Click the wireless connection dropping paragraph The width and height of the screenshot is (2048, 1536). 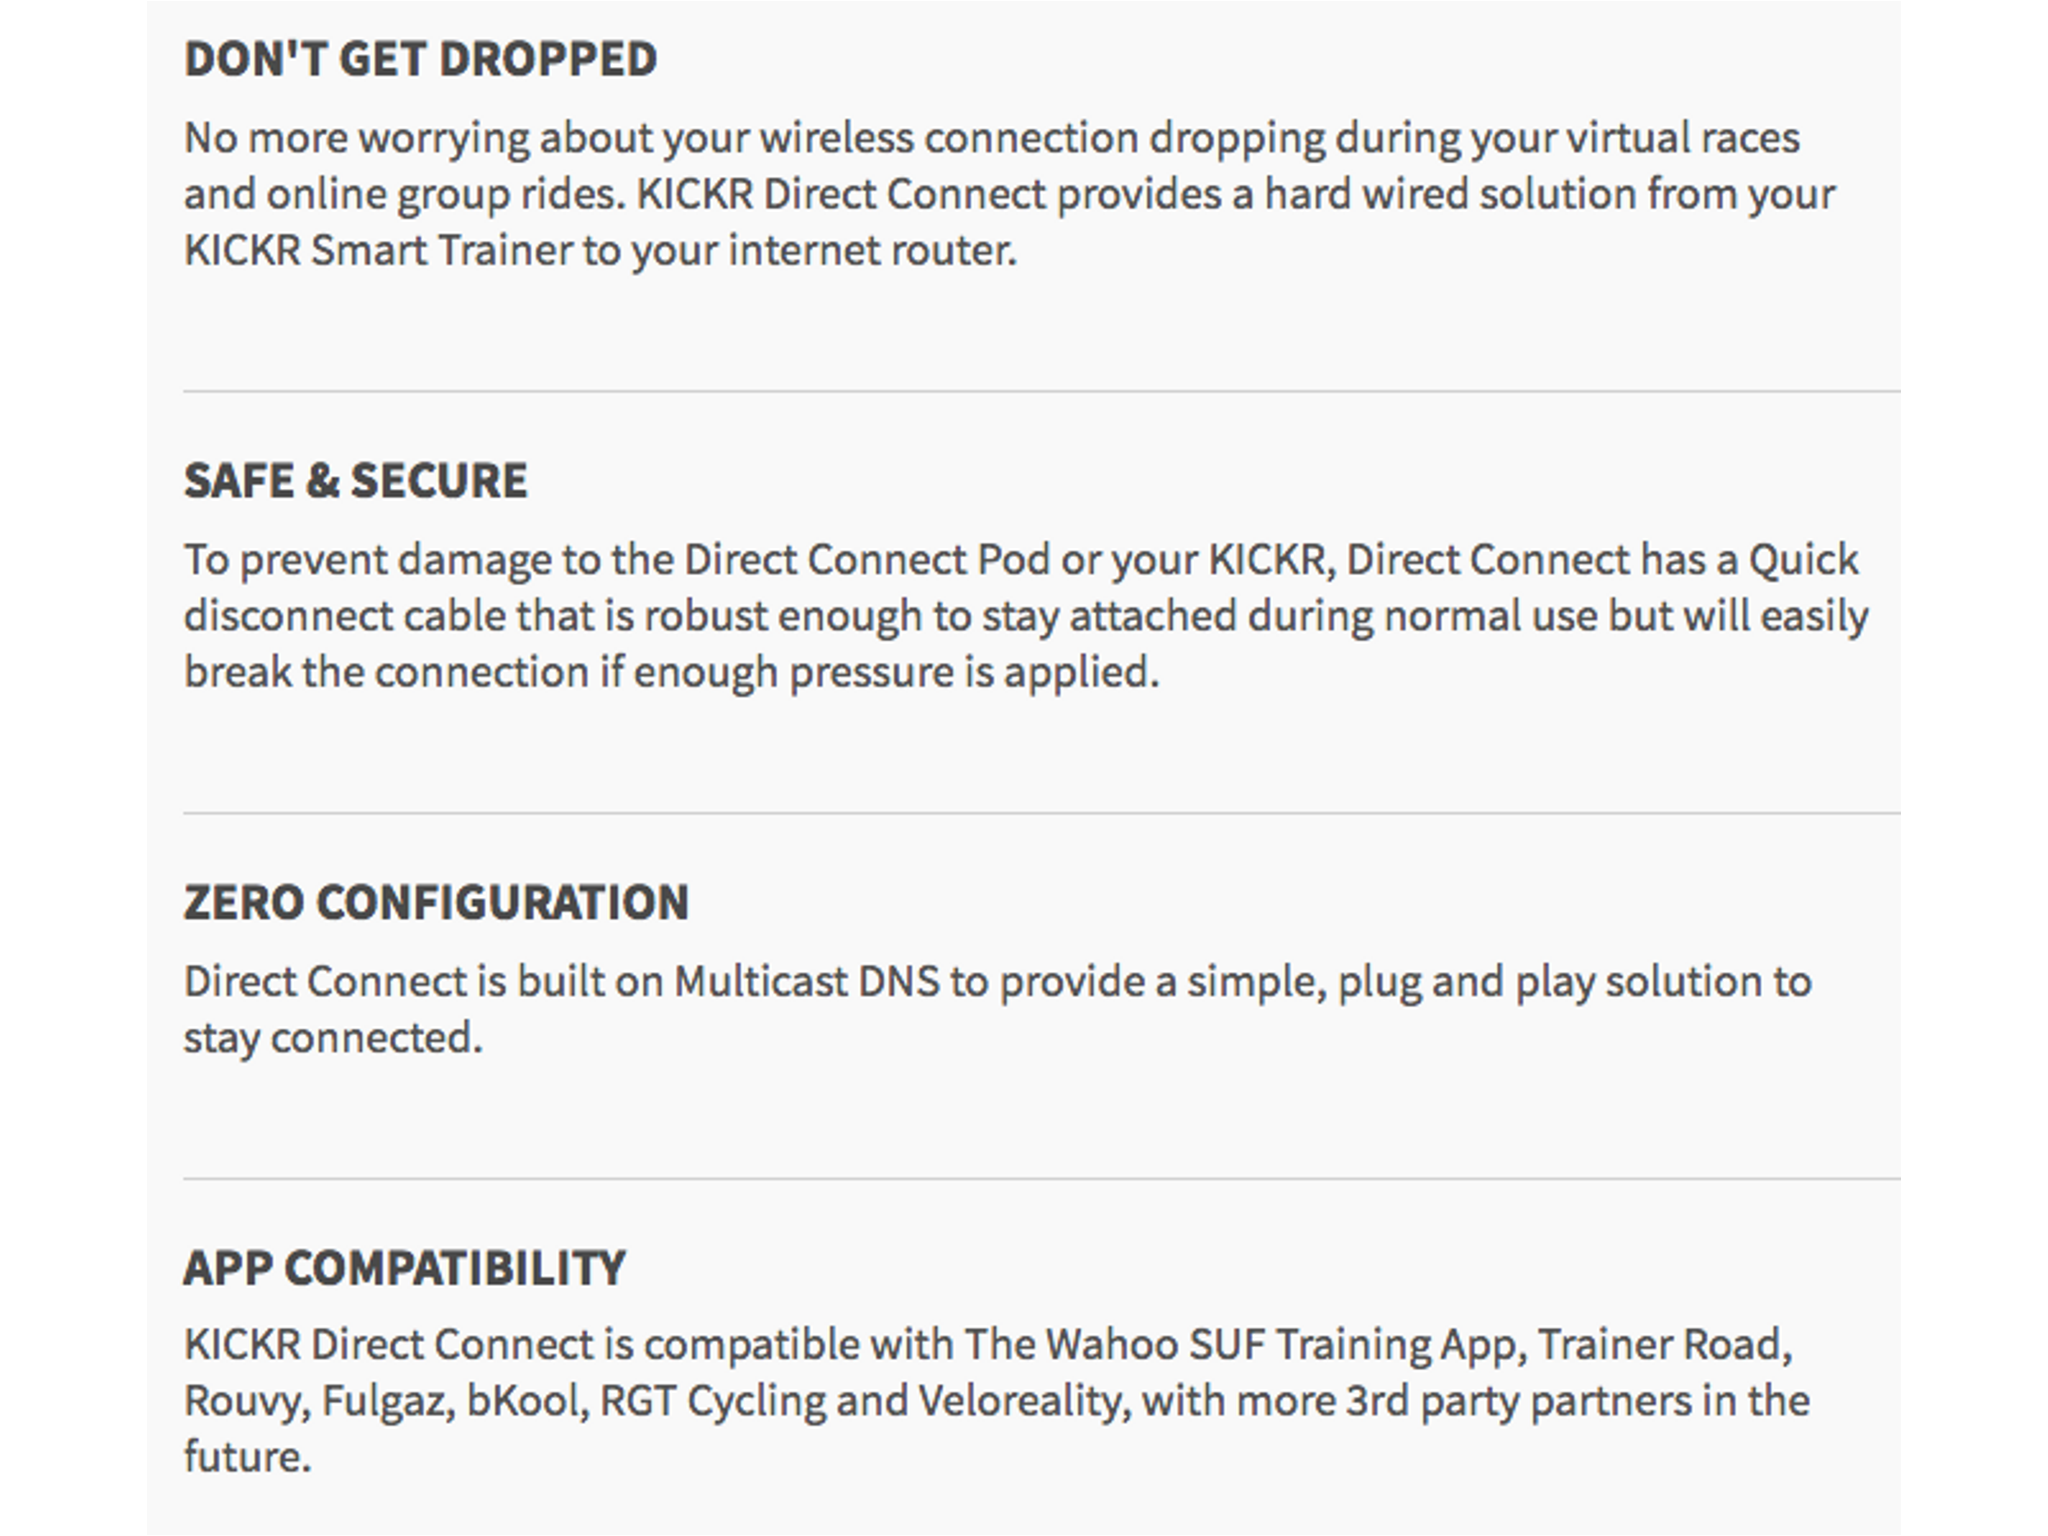[x=1009, y=194]
